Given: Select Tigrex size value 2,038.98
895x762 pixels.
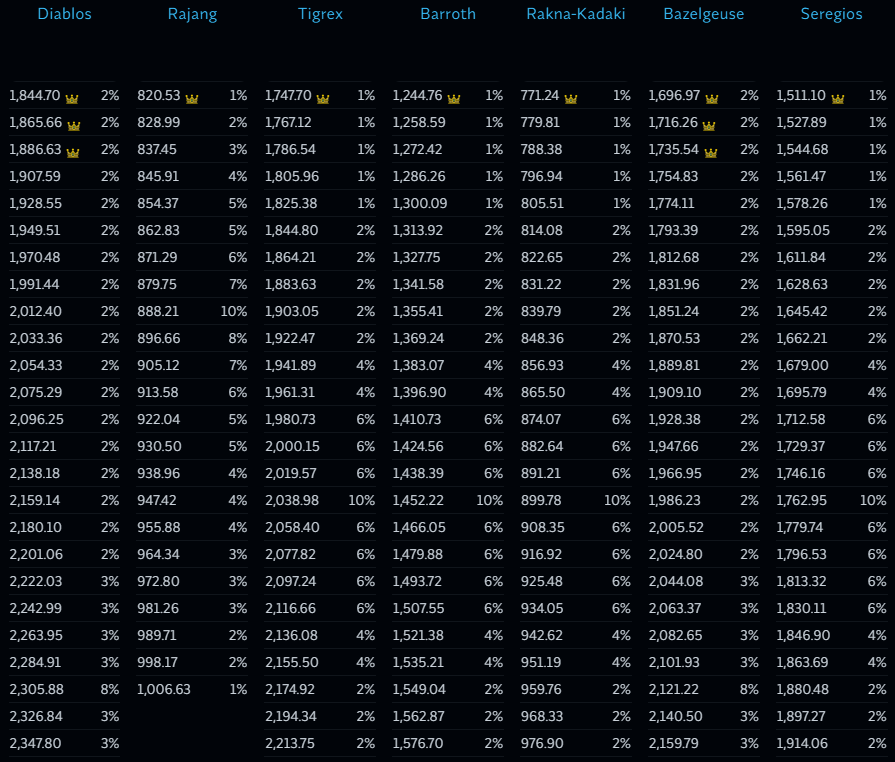Looking at the screenshot, I should 292,501.
